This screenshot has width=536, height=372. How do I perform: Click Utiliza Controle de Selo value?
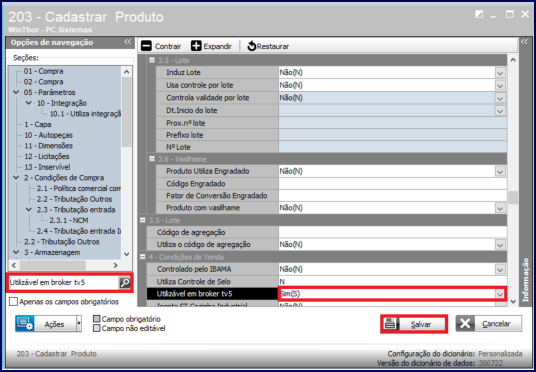click(x=392, y=282)
